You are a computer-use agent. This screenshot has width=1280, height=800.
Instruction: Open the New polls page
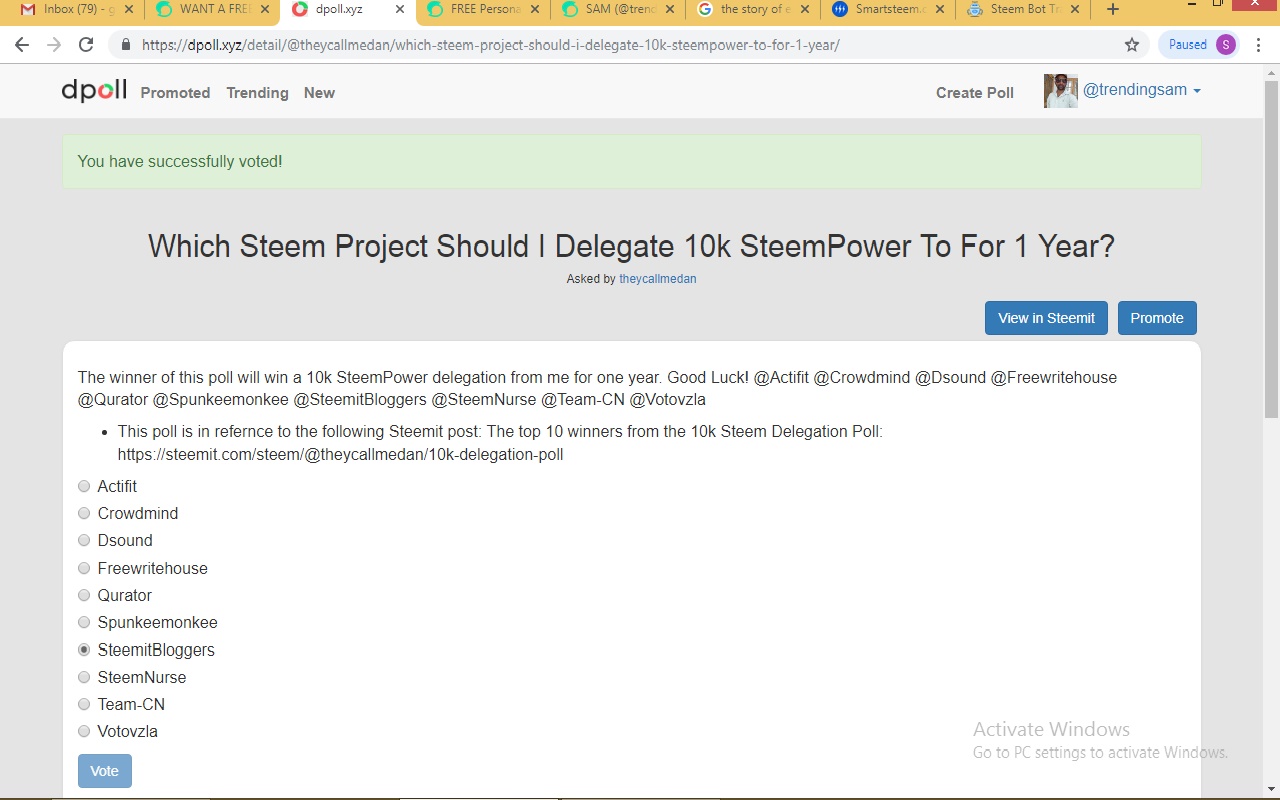[319, 93]
